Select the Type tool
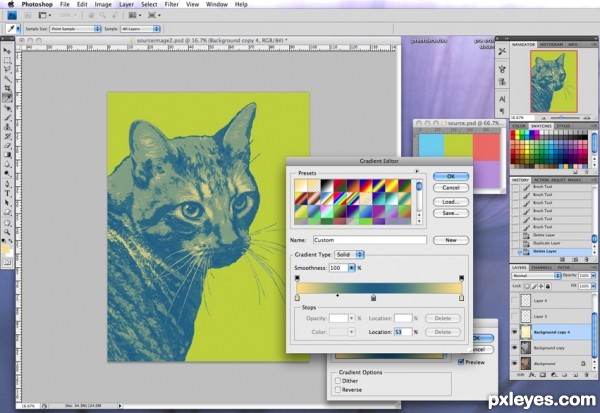The height and width of the screenshot is (413, 600). pos(7,193)
